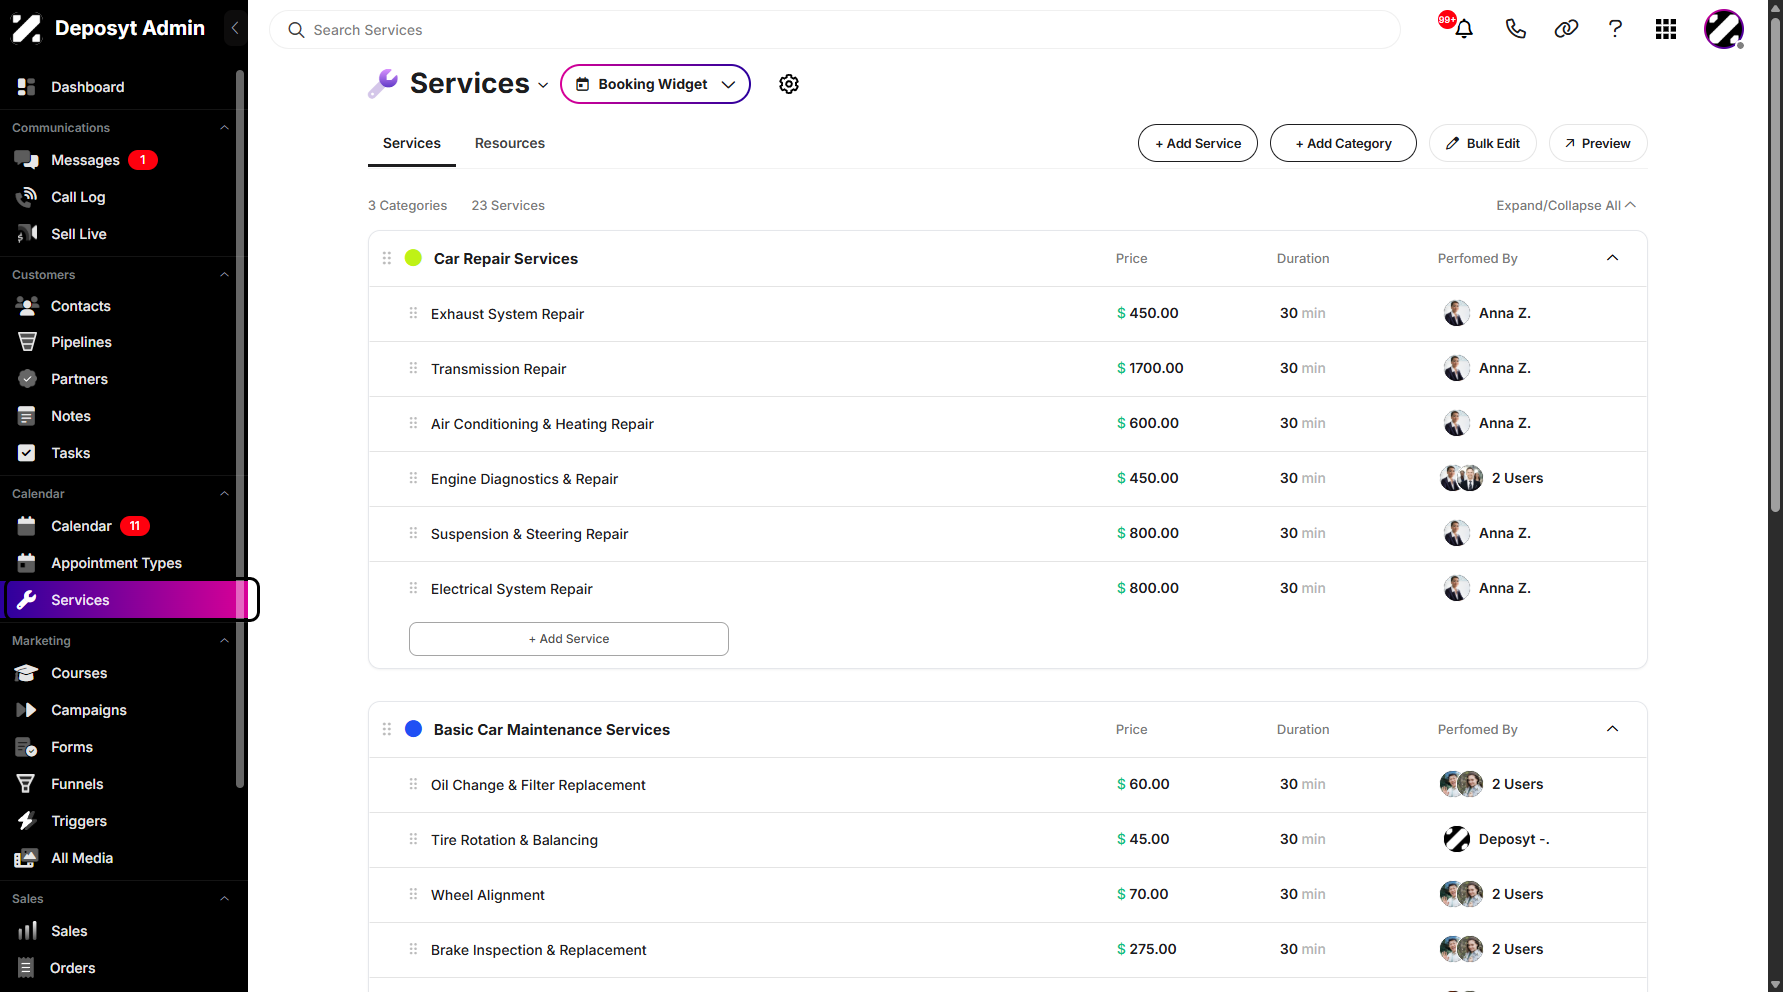Click the green Car Repair Services color dot

point(413,258)
